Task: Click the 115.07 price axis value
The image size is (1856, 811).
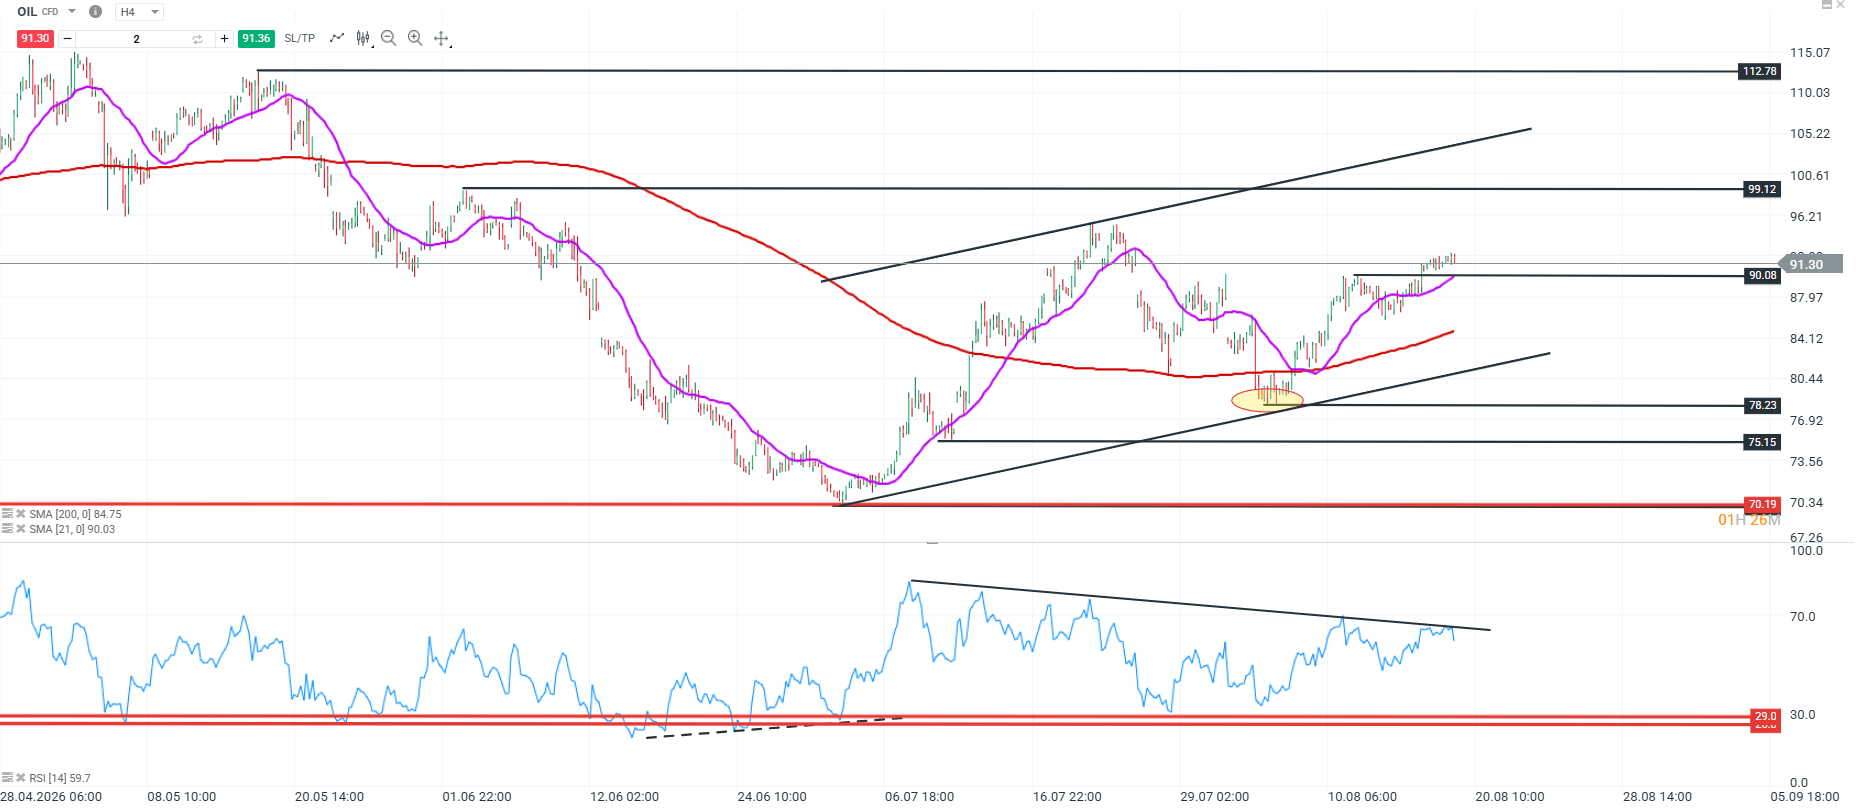Action: click(x=1810, y=52)
